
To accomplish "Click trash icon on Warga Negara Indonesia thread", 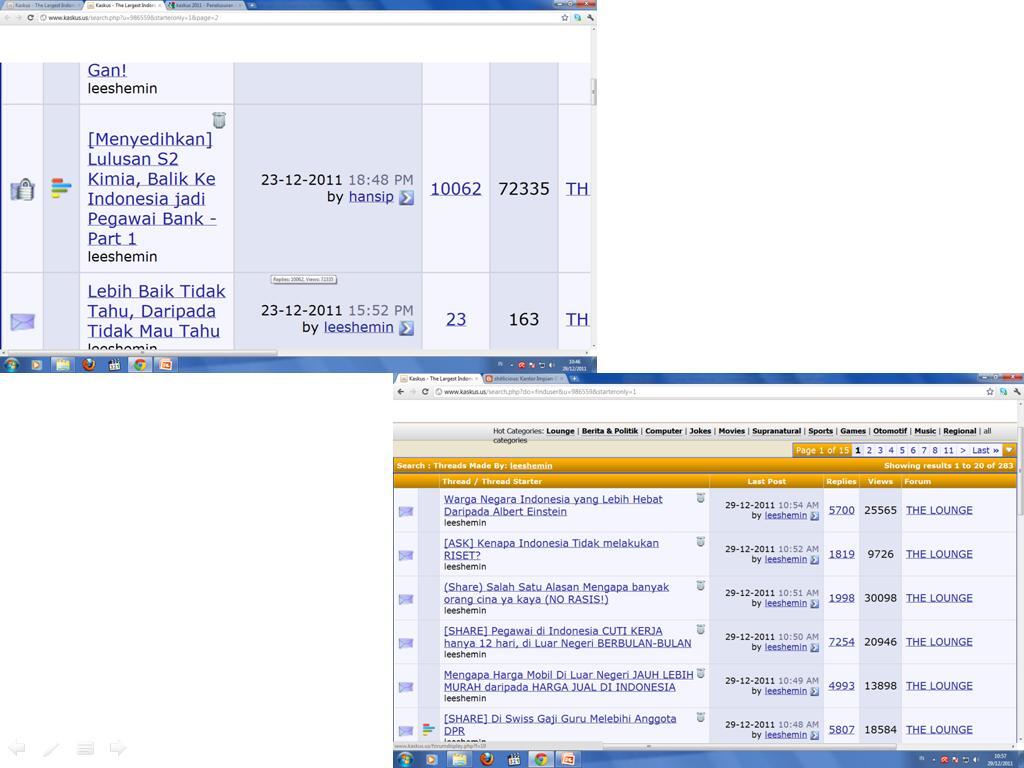I will (700, 498).
